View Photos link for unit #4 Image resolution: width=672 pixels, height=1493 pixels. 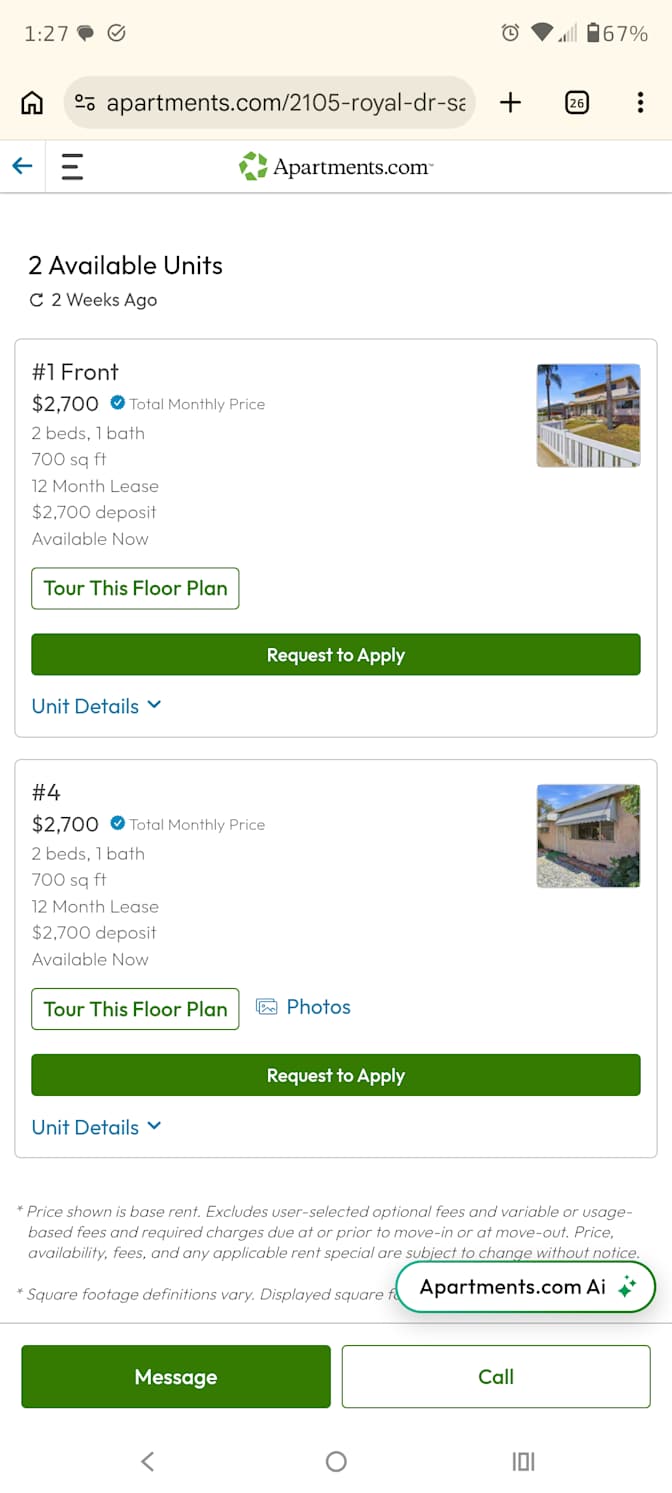click(x=304, y=1007)
